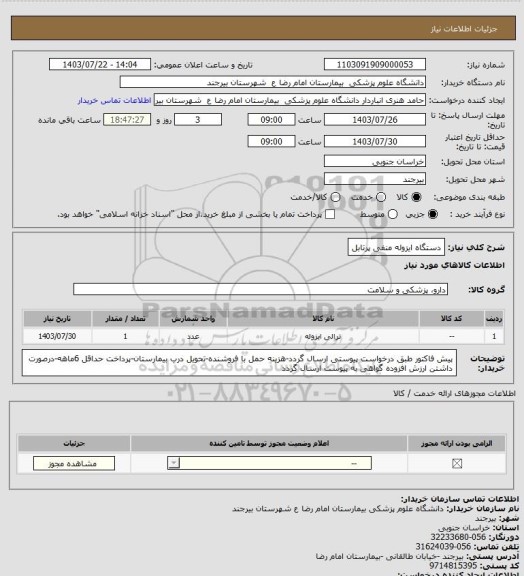Click the delivery province field خراسان جنوبی
The width and height of the screenshot is (524, 576).
(x=375, y=161)
